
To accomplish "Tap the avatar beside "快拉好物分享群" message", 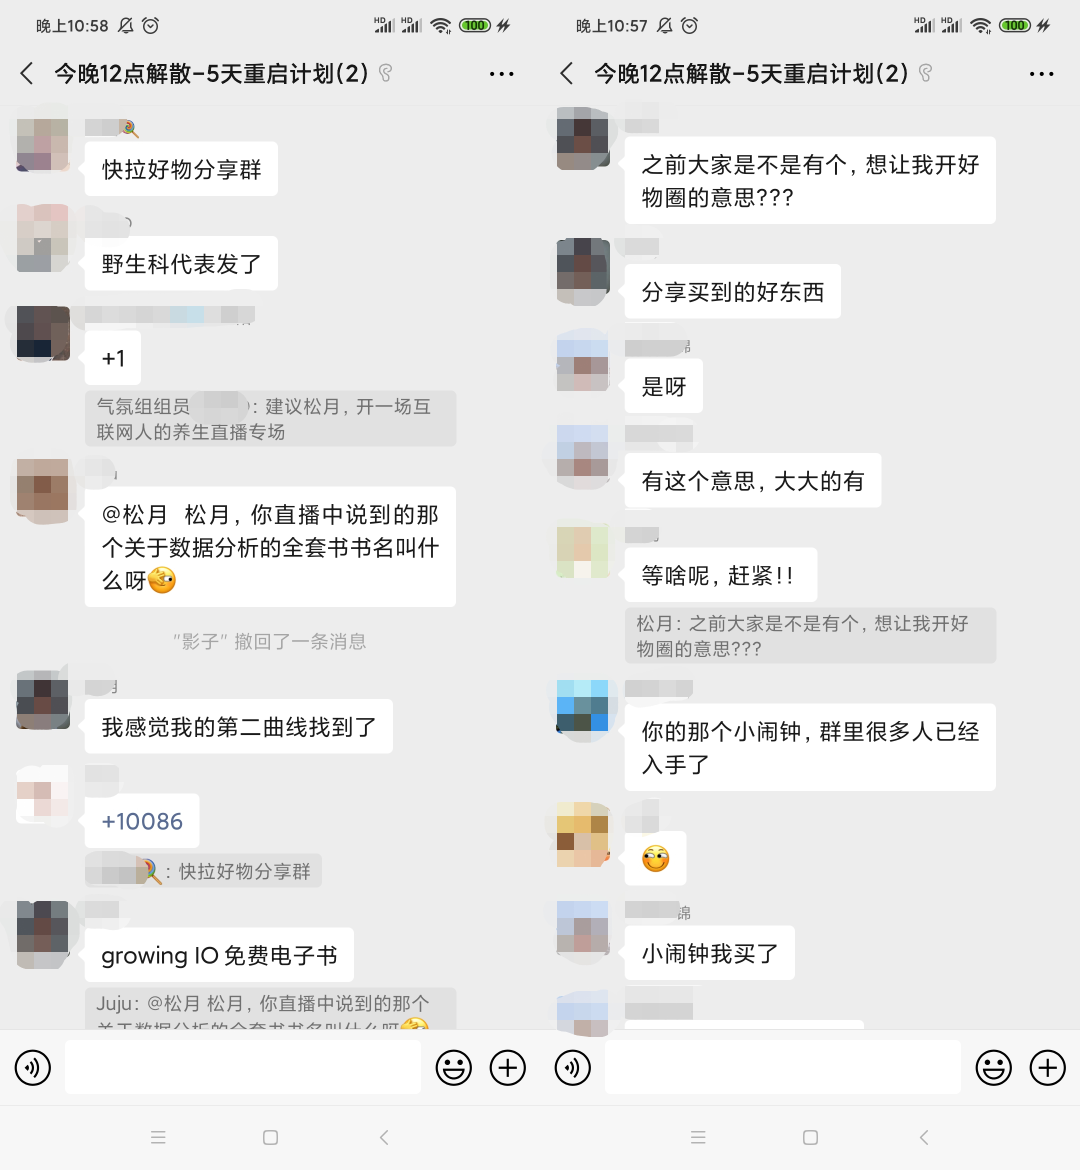I will click(x=43, y=145).
